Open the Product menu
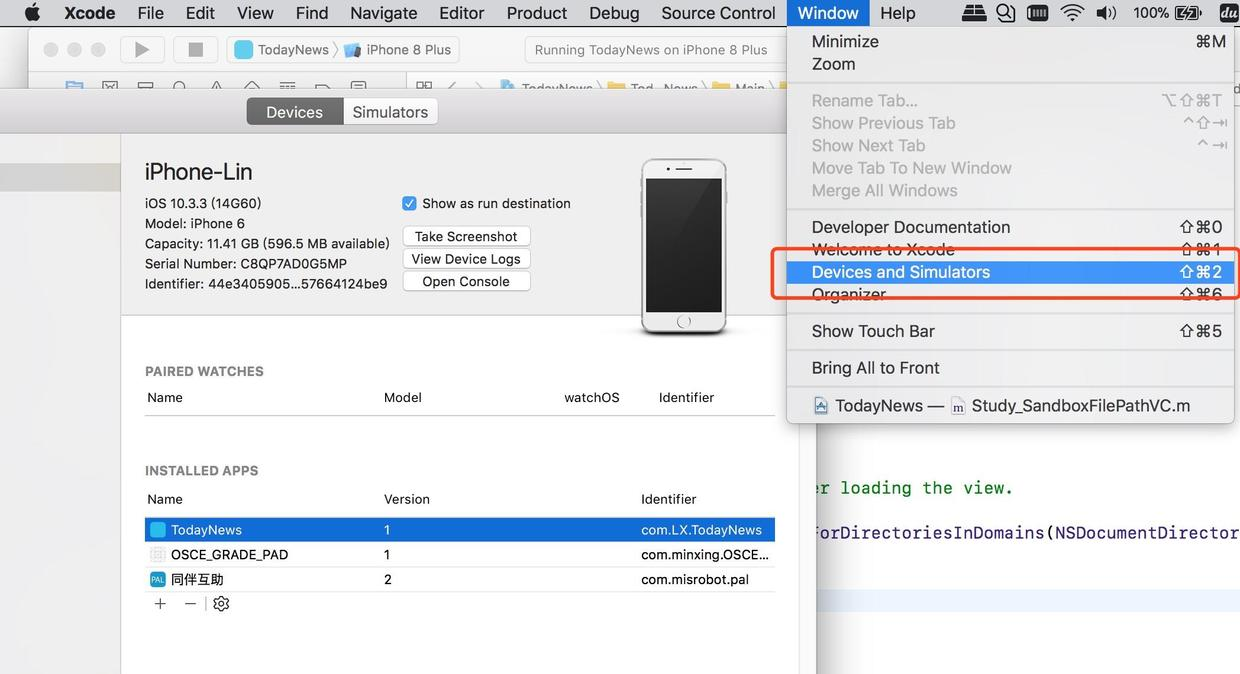This screenshot has width=1240, height=674. point(537,13)
